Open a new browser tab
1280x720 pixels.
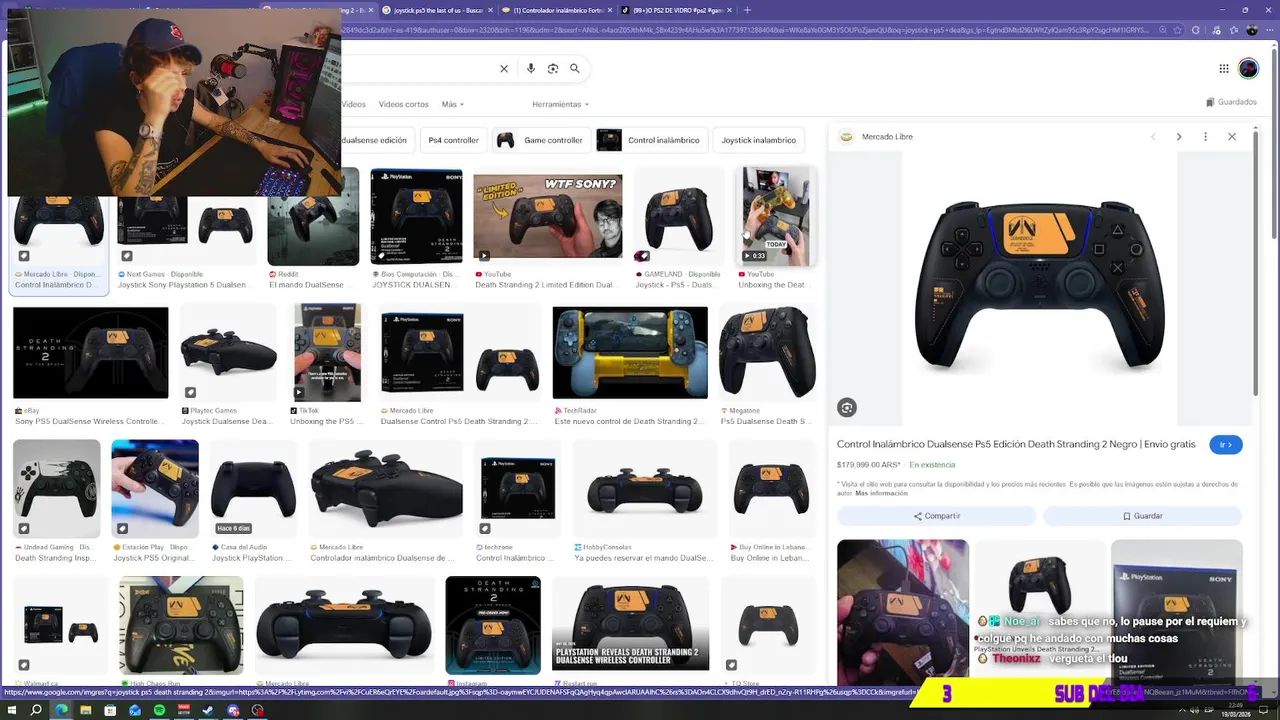coord(747,10)
